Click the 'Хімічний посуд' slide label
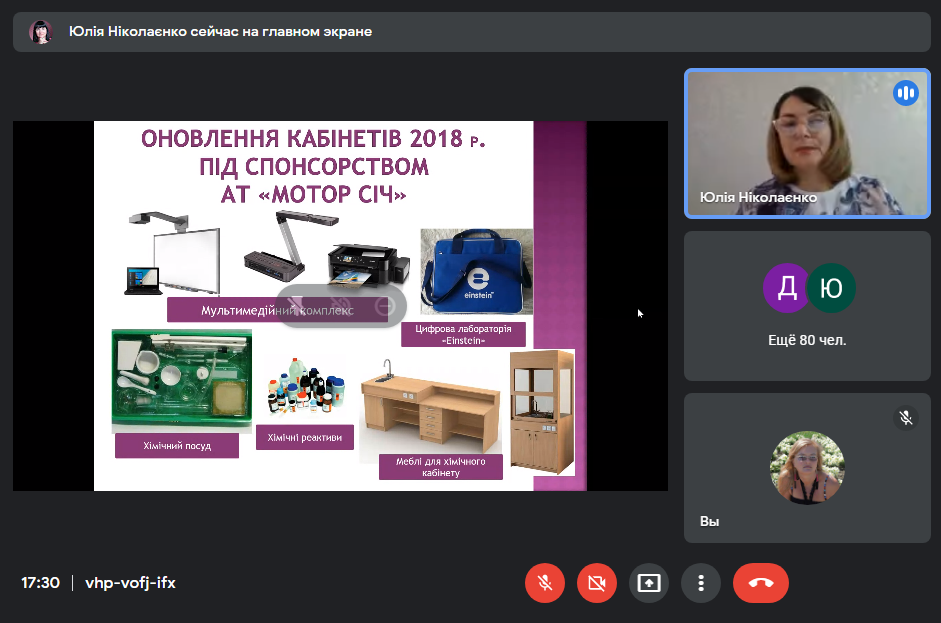The height and width of the screenshot is (623, 941). click(x=177, y=445)
